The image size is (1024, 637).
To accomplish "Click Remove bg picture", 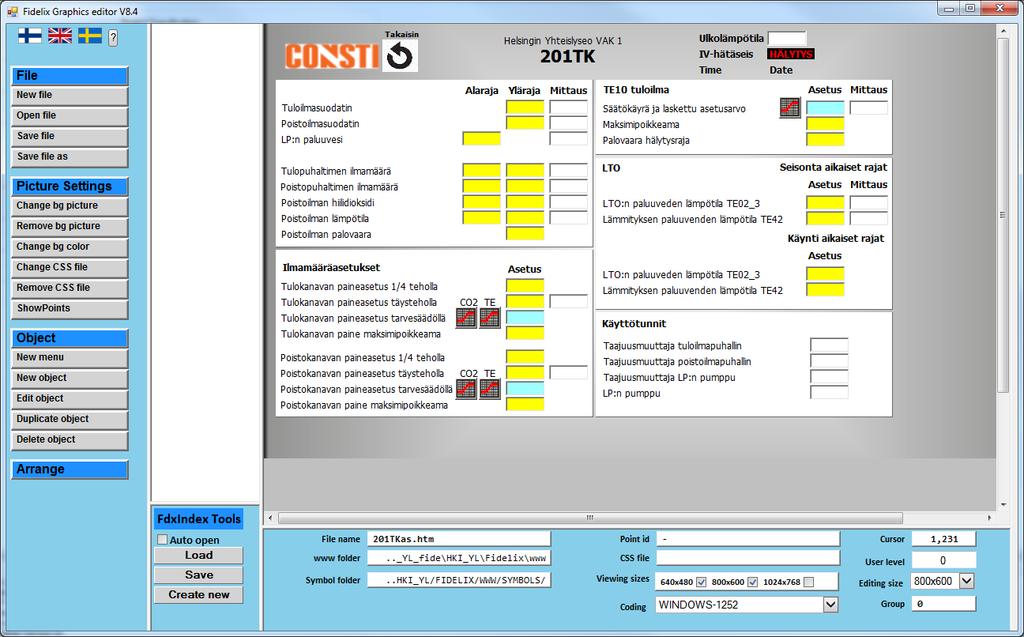I will click(x=69, y=226).
